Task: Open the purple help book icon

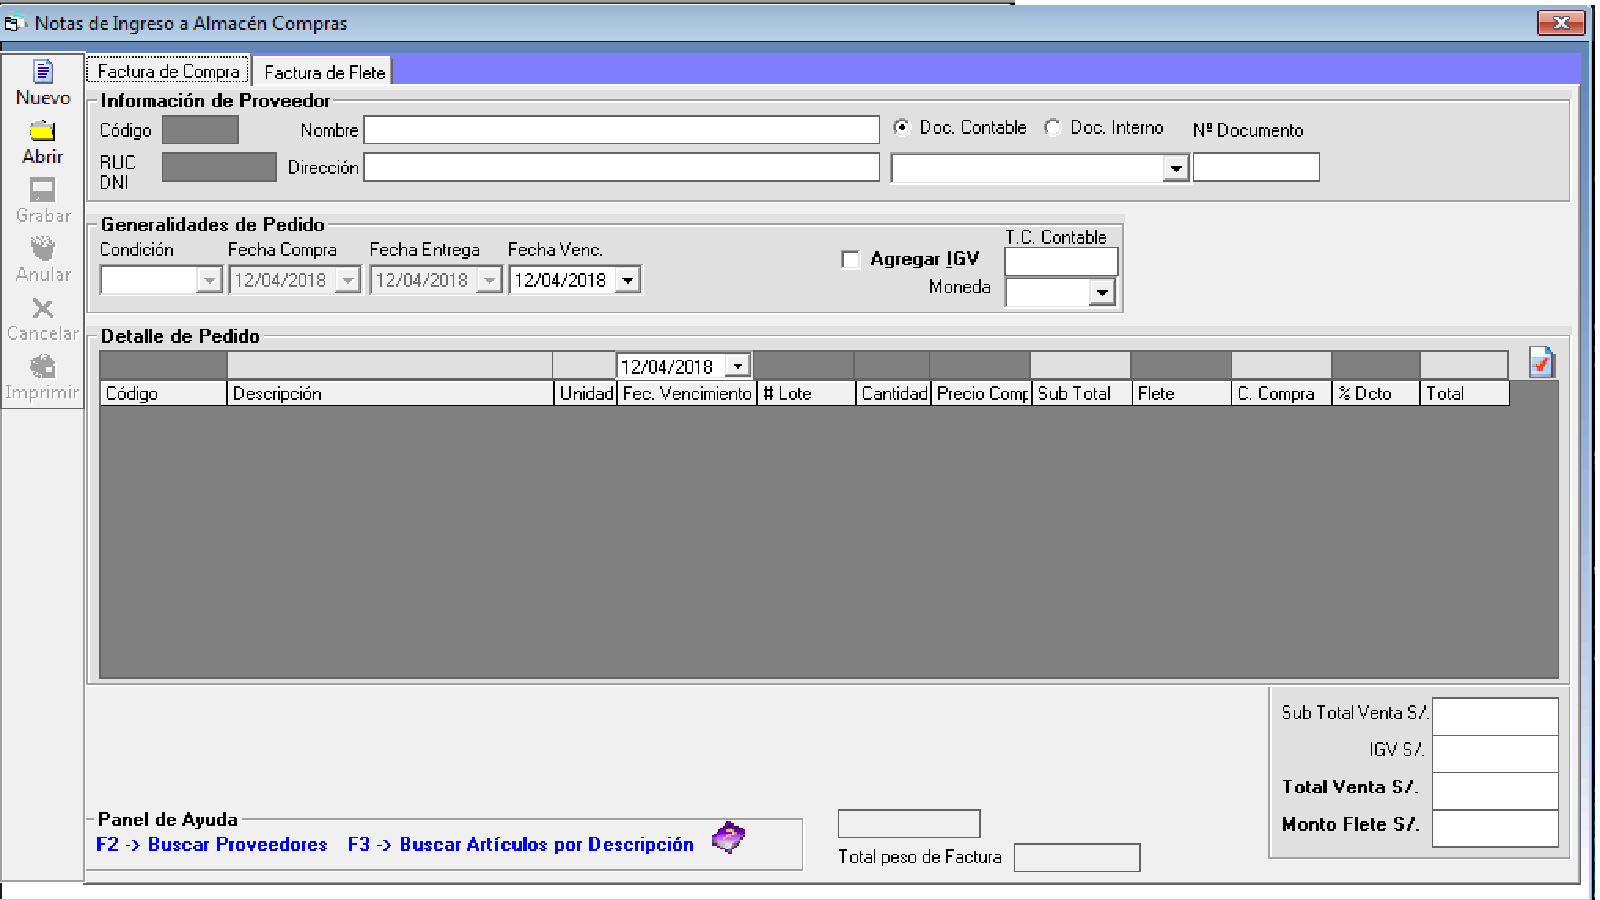Action: [729, 838]
